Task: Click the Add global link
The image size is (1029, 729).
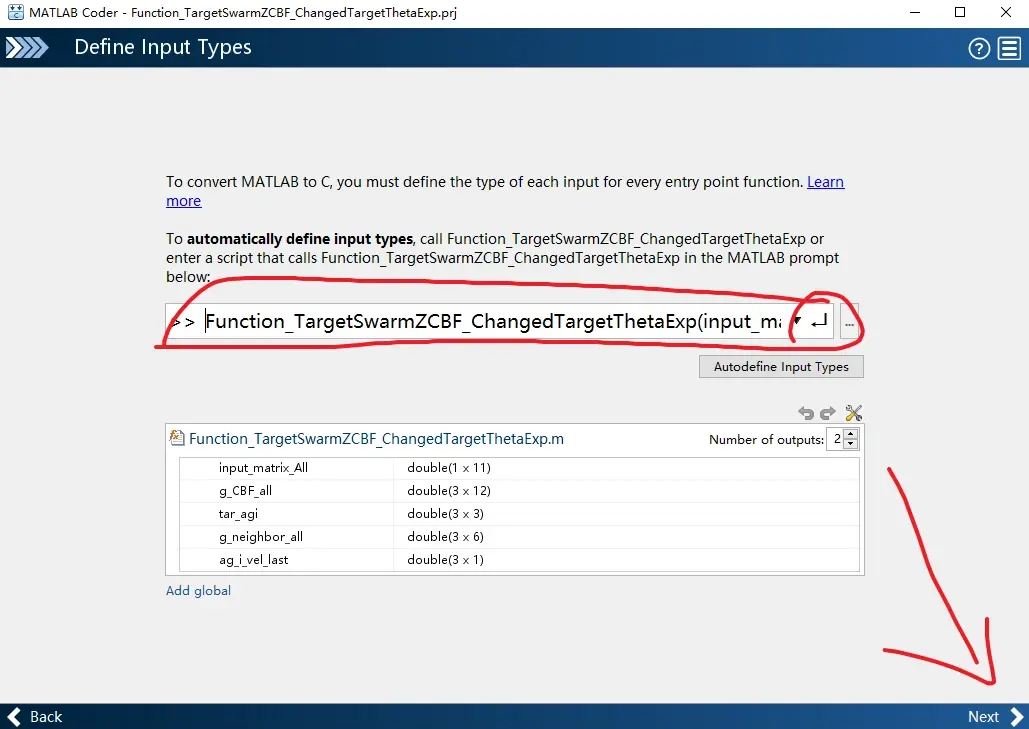Action: (198, 591)
